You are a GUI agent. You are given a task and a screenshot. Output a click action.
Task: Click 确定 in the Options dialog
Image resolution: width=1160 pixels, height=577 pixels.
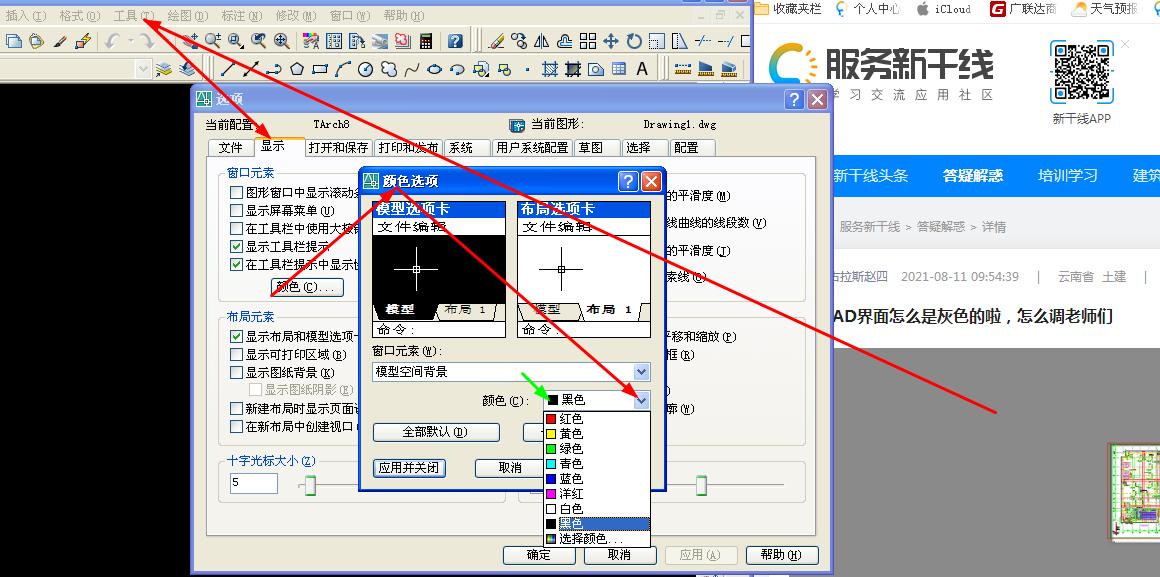tap(539, 555)
